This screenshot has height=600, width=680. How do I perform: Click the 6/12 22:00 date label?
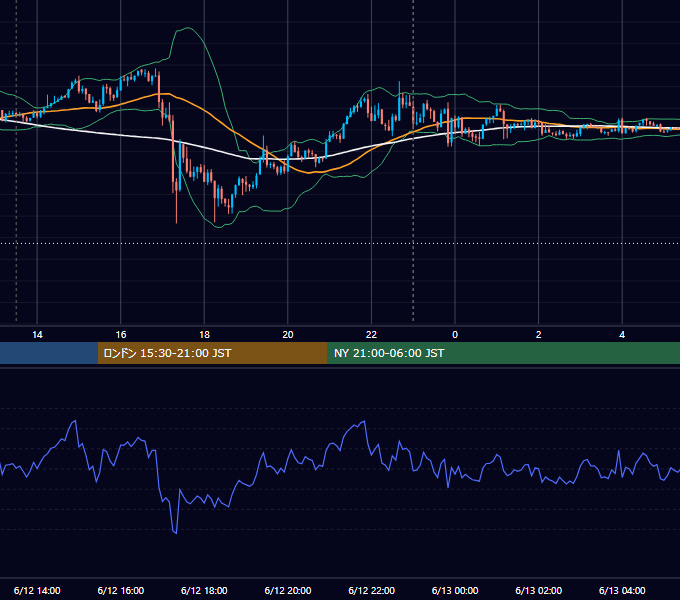pos(371,590)
